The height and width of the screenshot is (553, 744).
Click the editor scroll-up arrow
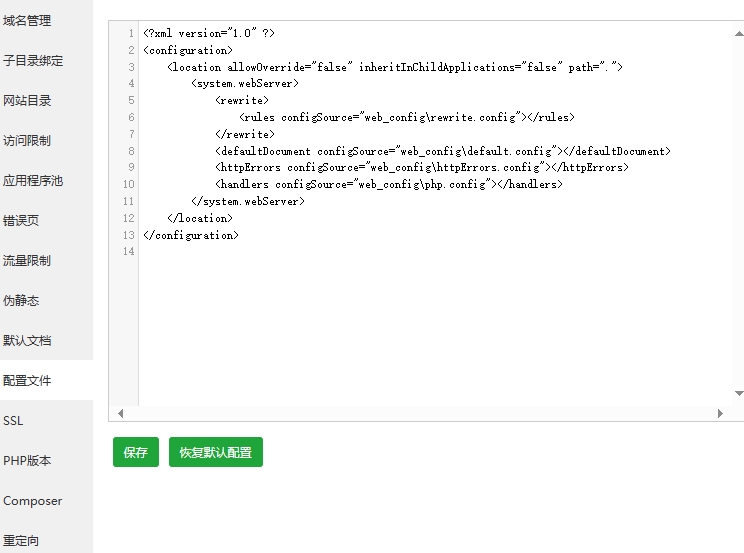pos(739,34)
